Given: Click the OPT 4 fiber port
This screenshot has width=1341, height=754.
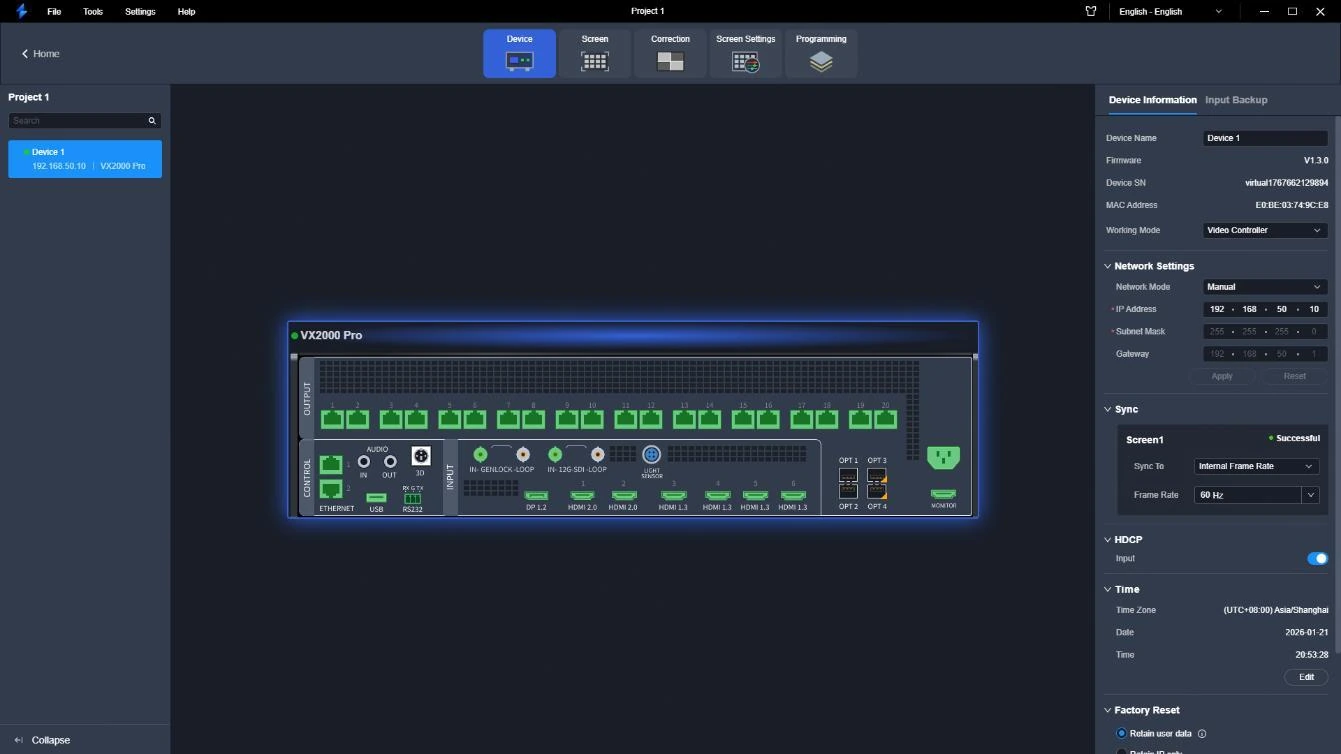Looking at the screenshot, I should click(877, 491).
